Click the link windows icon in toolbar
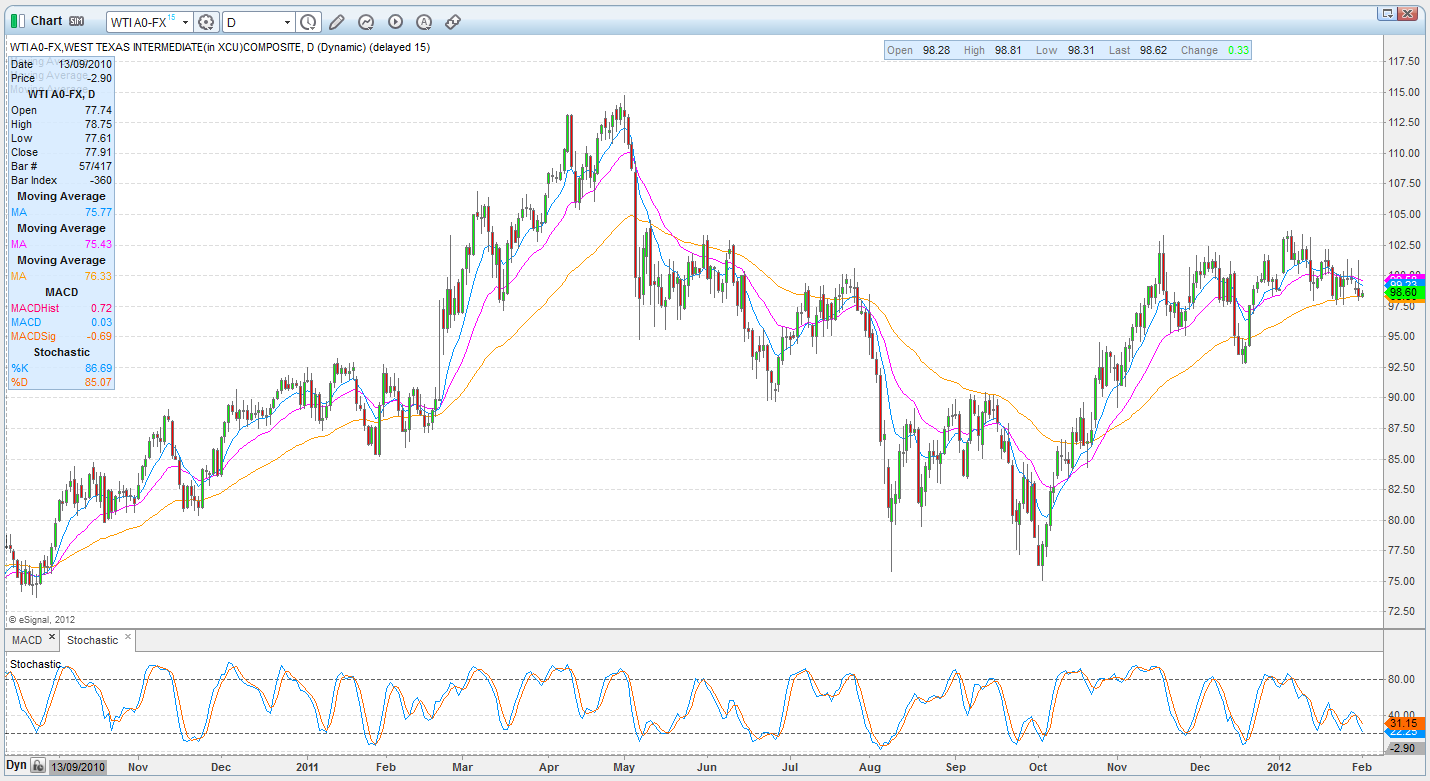Image resolution: width=1430 pixels, height=781 pixels. click(453, 21)
